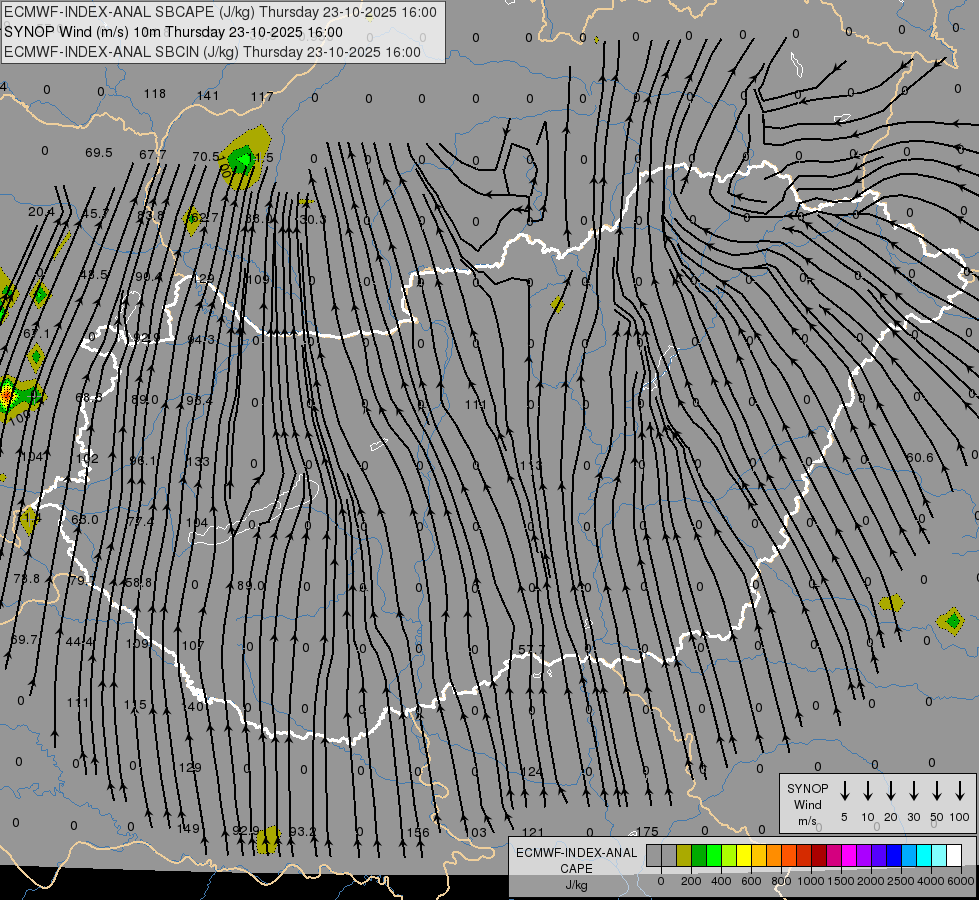The height and width of the screenshot is (900, 979).
Task: Click the 2500 tick label on CAPE legend
Action: pos(901,881)
